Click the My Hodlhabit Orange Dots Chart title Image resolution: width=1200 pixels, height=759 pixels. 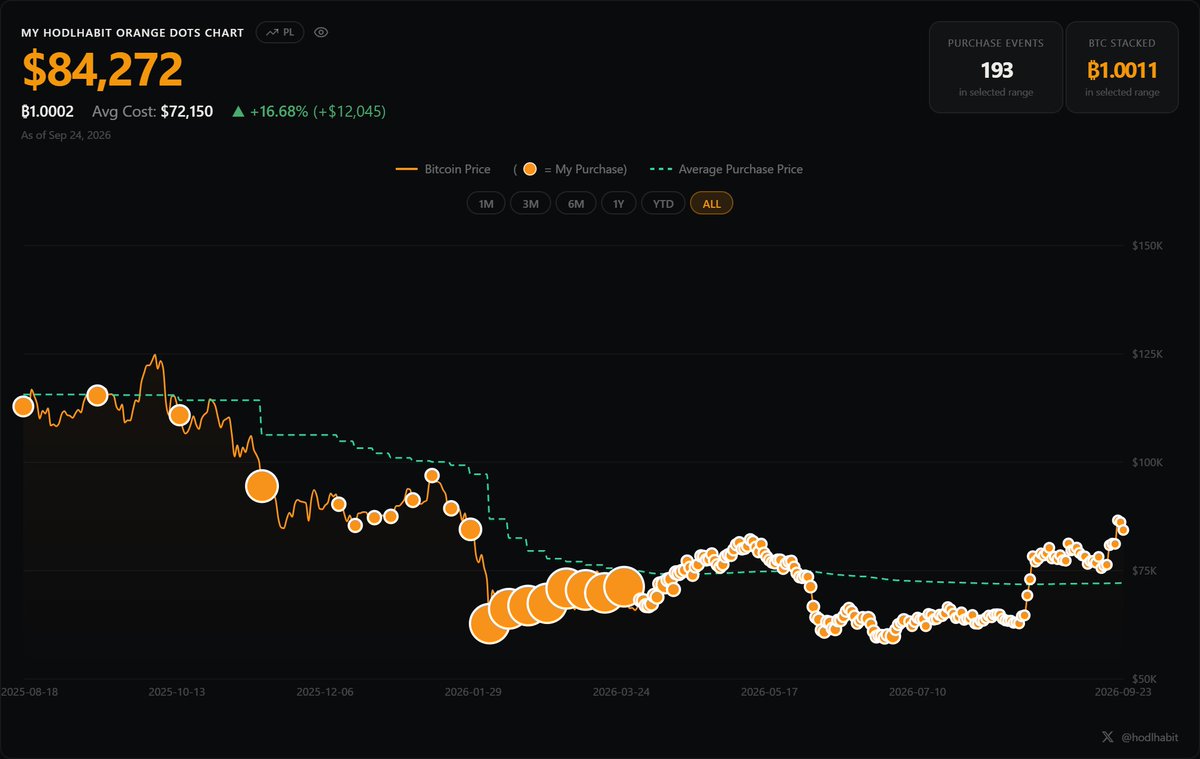click(132, 33)
